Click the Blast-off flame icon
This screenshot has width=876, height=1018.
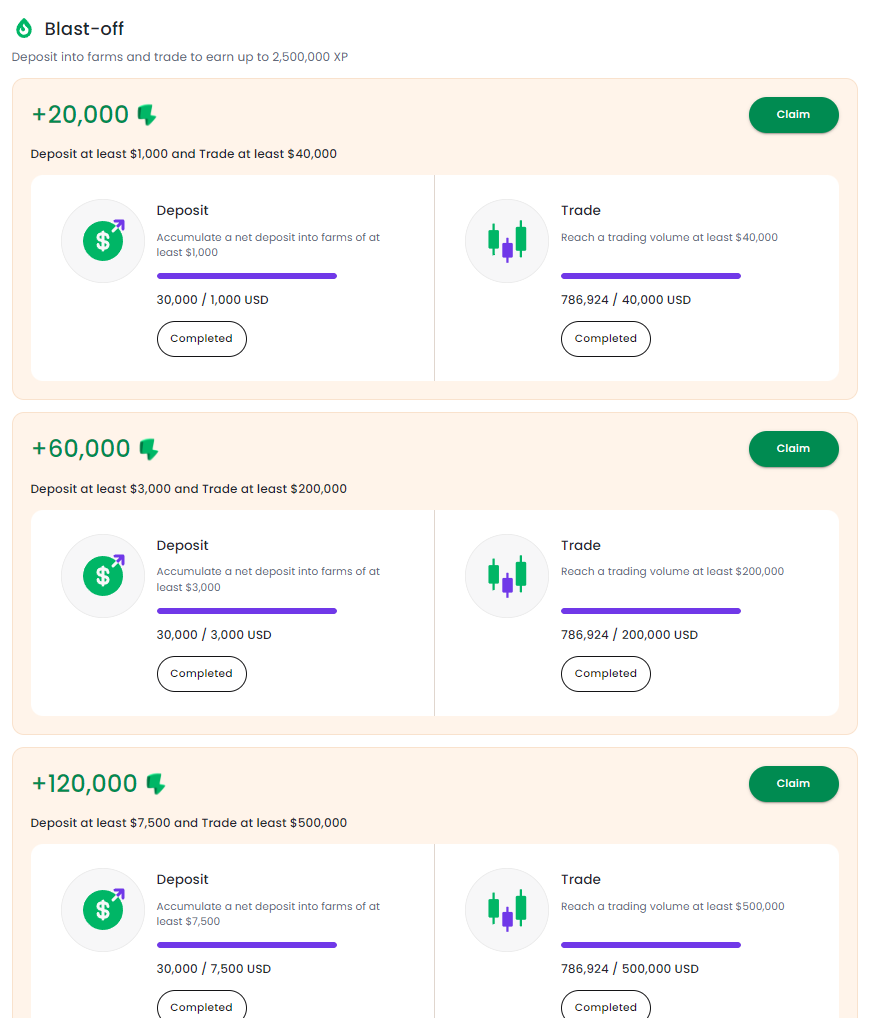pyautogui.click(x=24, y=29)
